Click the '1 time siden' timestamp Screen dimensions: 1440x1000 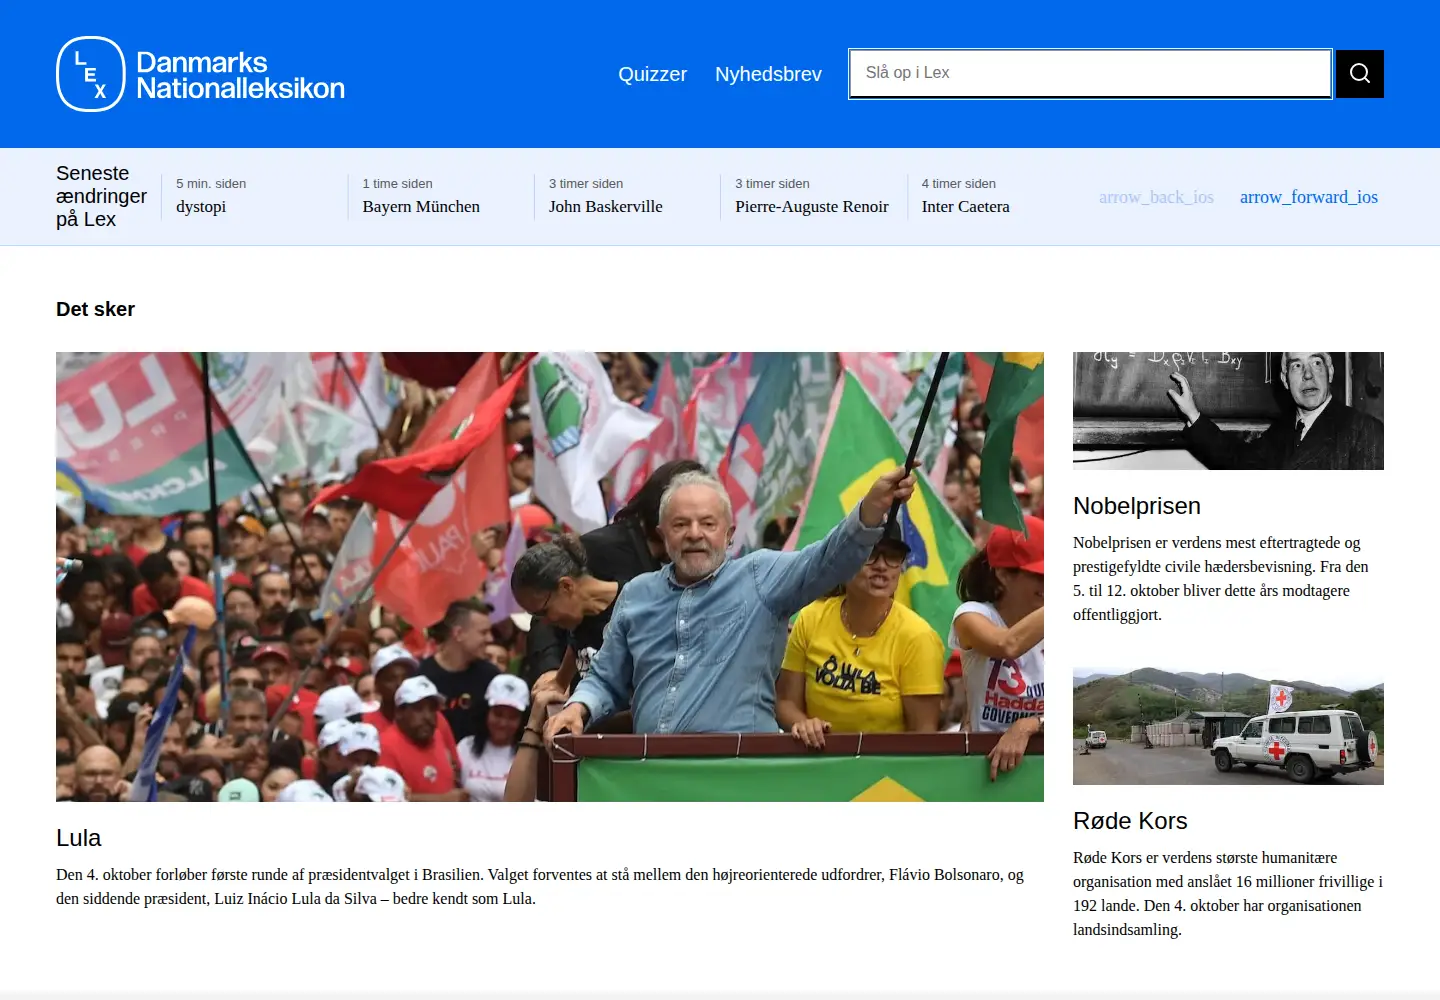[397, 184]
